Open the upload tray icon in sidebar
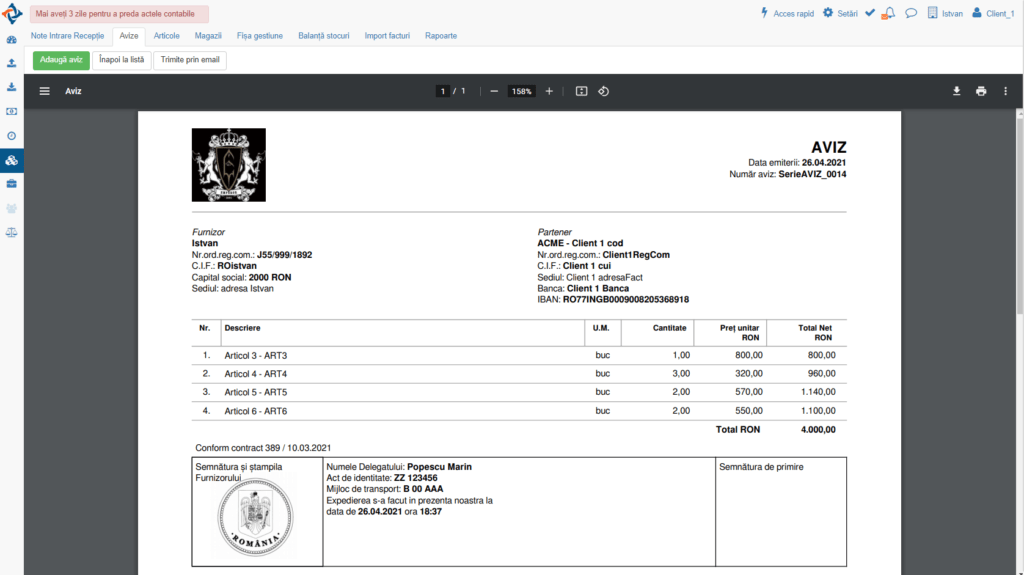The width and height of the screenshot is (1024, 575). point(11,63)
